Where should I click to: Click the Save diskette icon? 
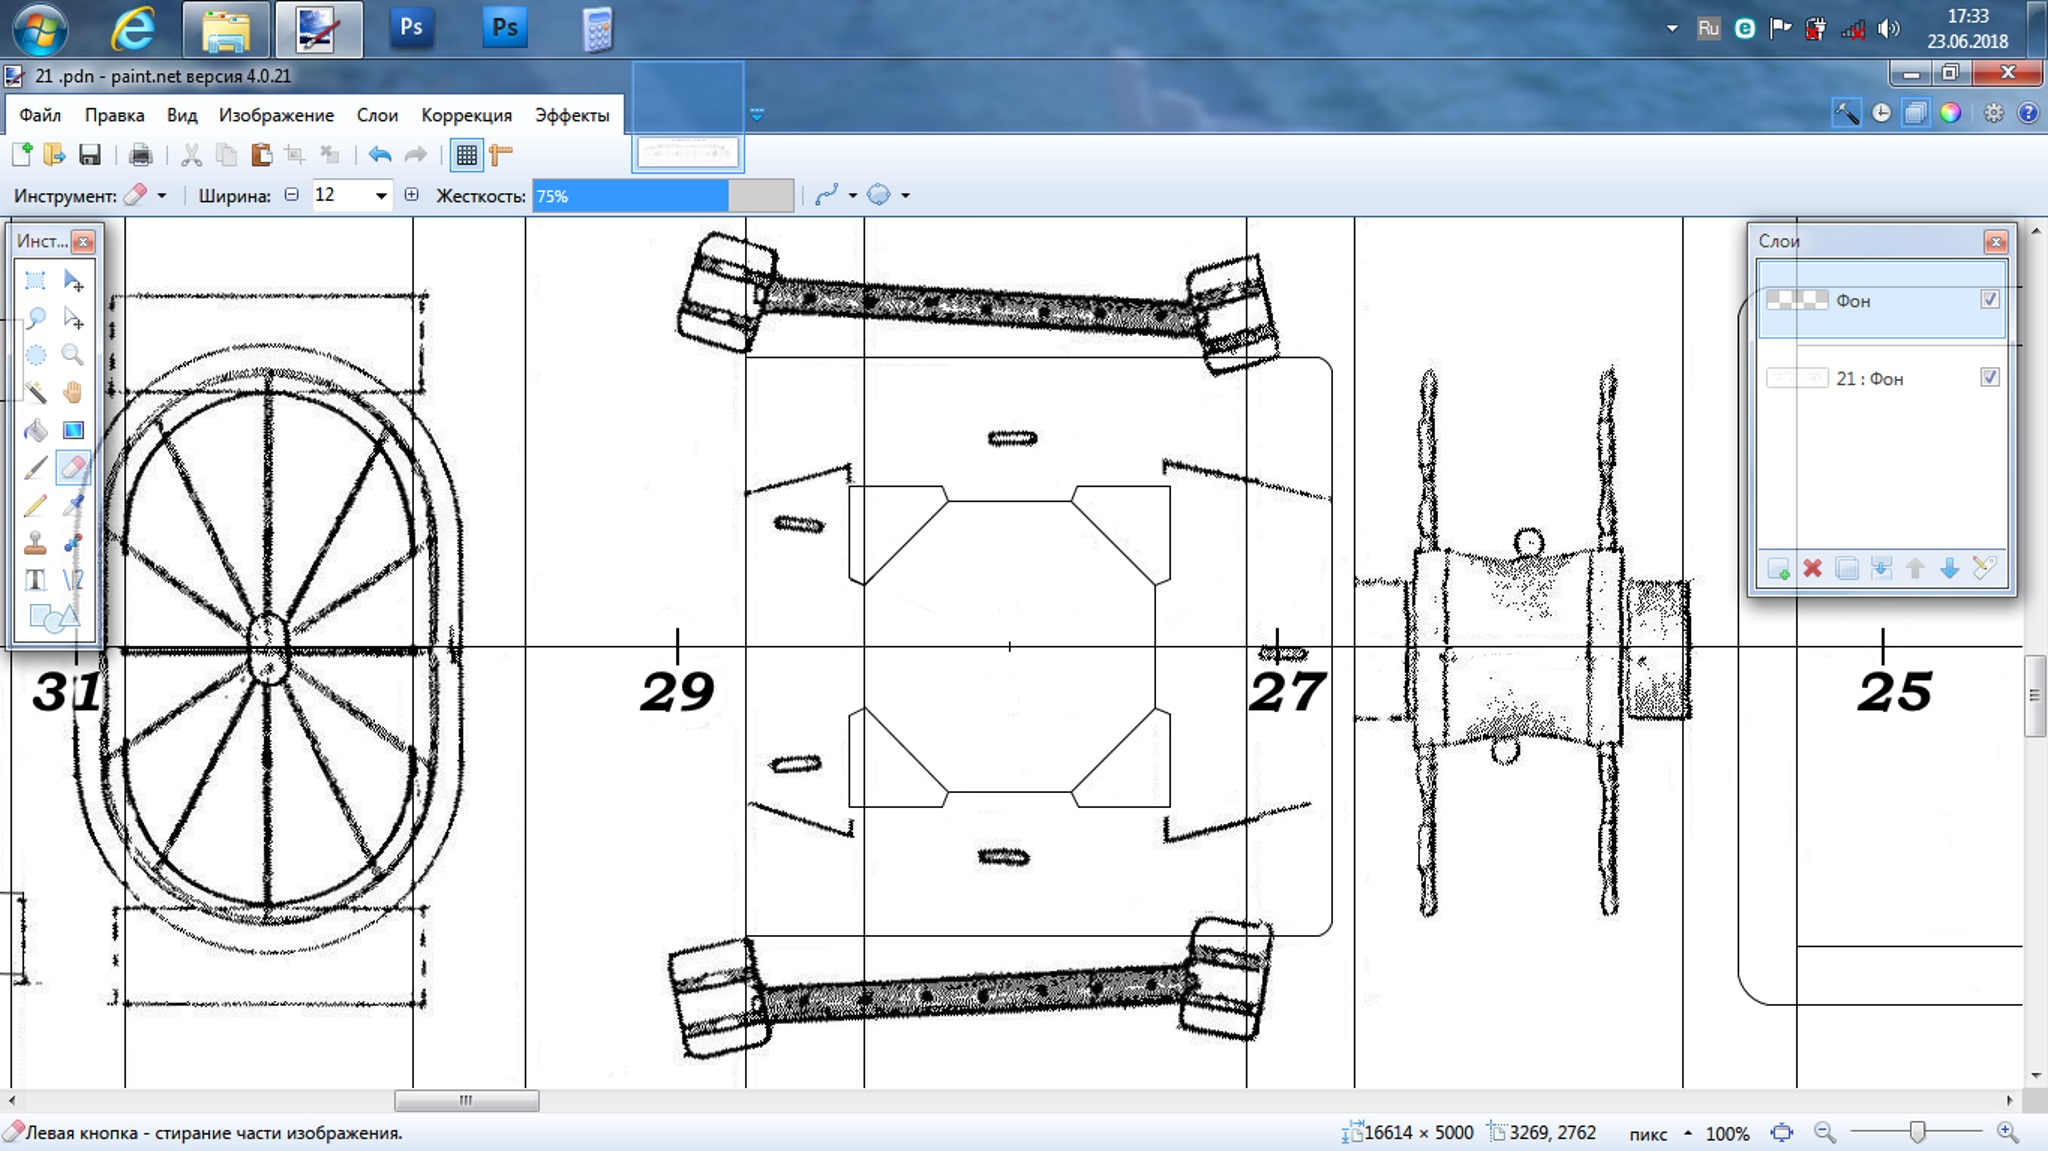90,154
